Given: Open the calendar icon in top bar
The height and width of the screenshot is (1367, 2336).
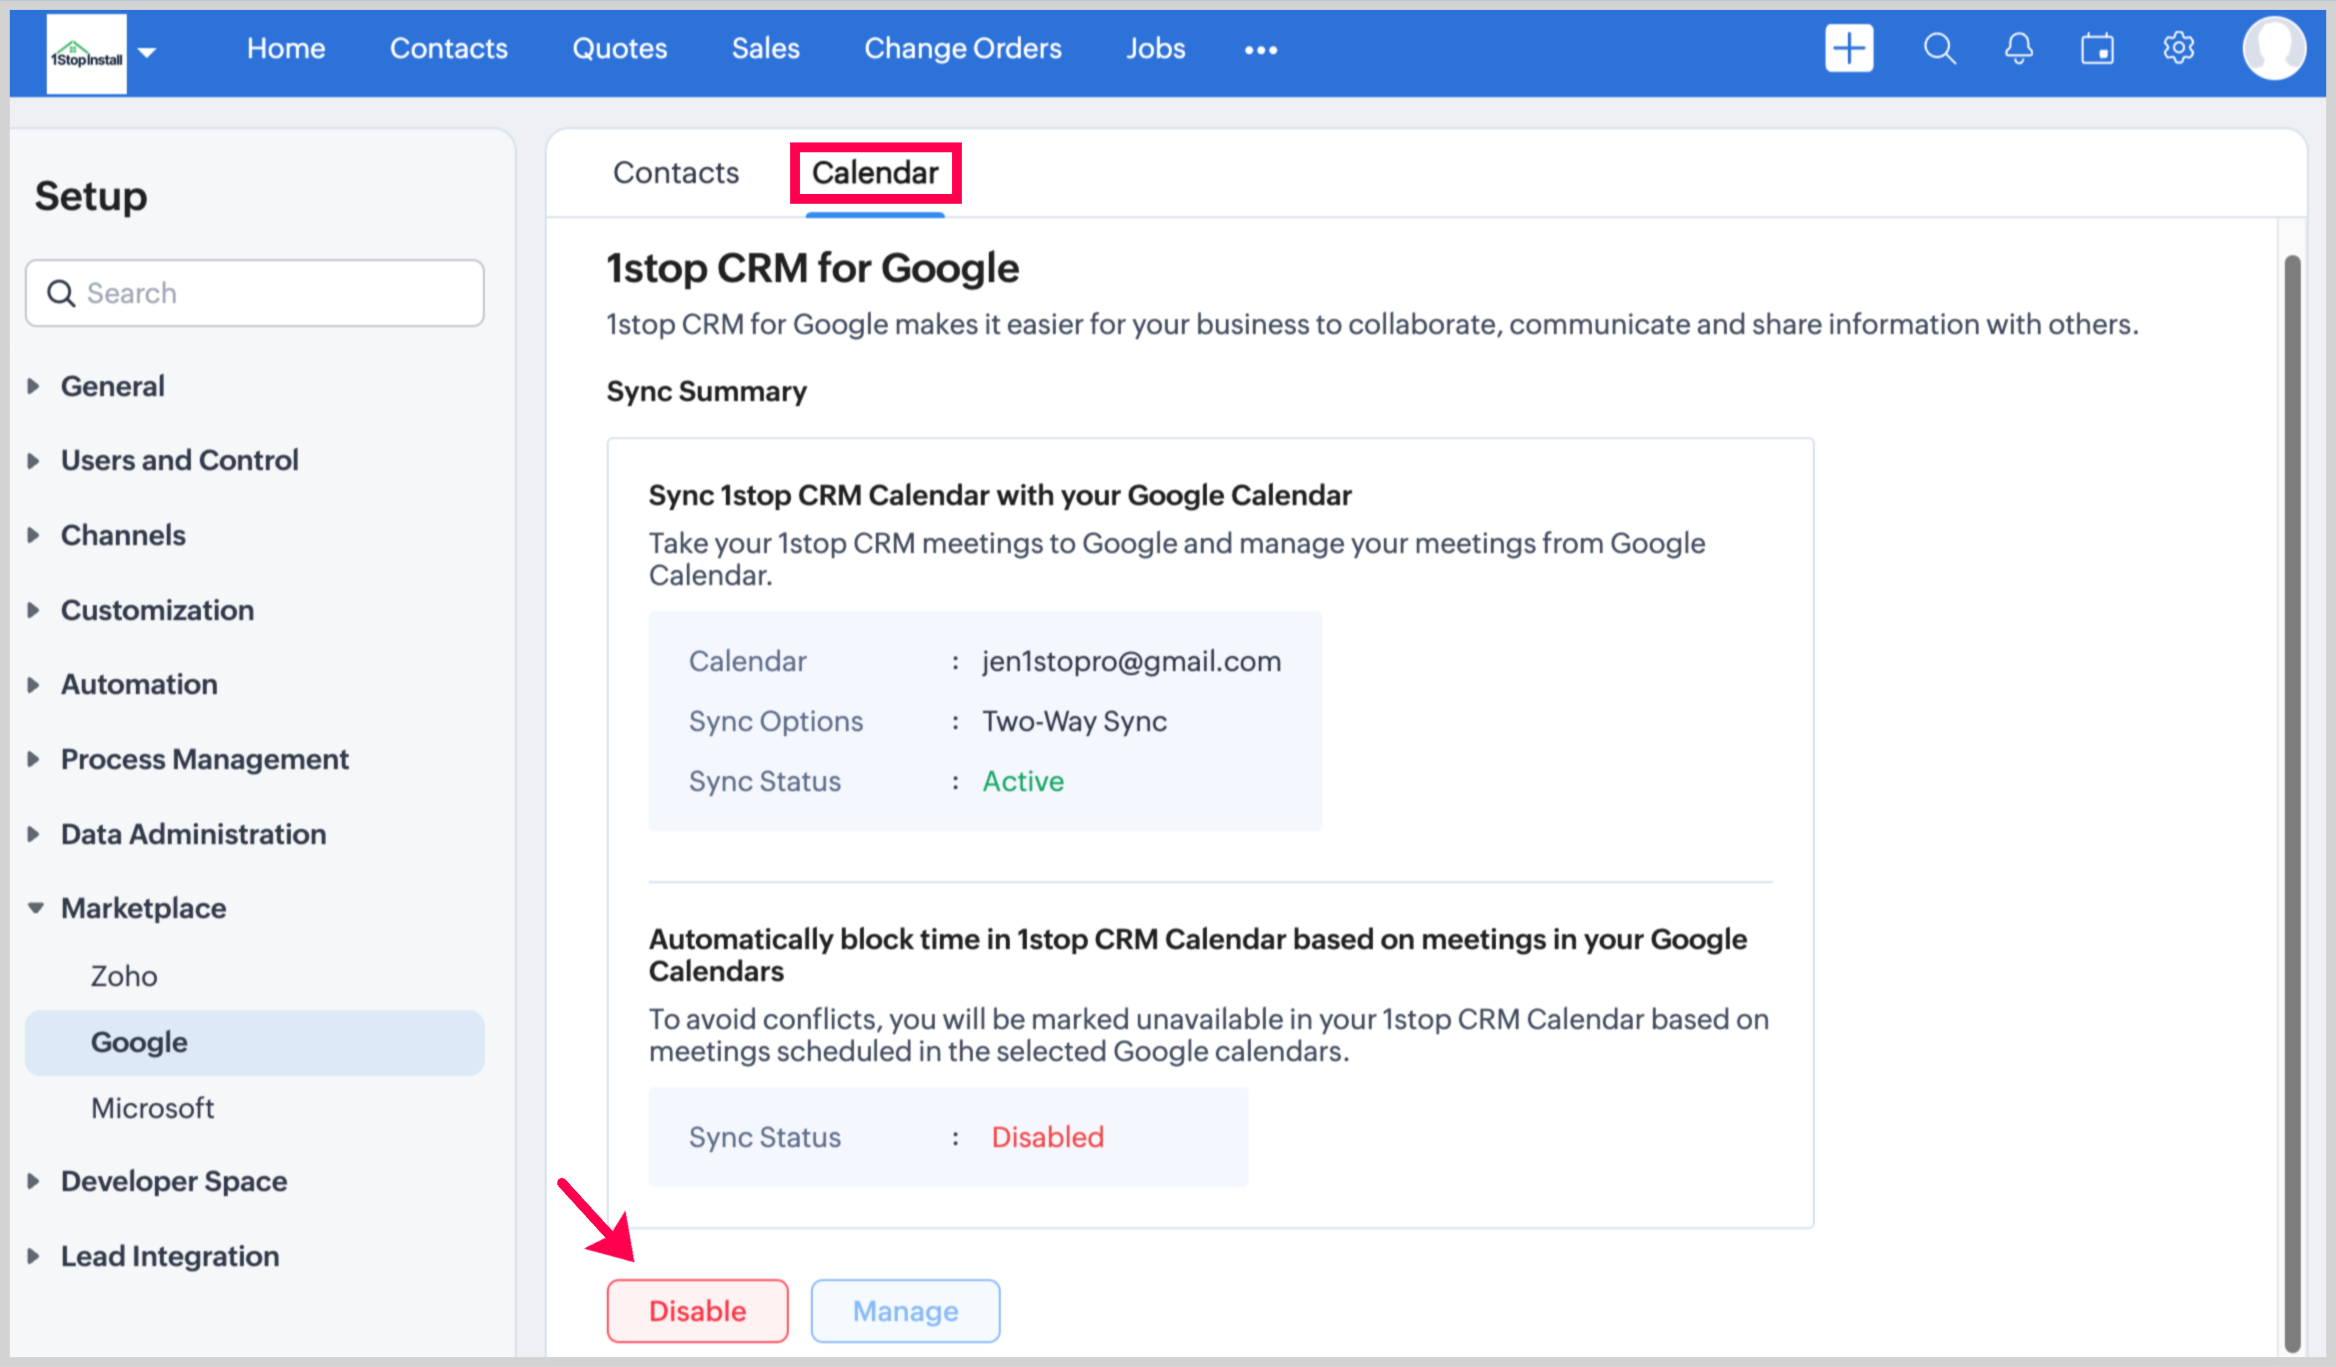Looking at the screenshot, I should click(2097, 48).
